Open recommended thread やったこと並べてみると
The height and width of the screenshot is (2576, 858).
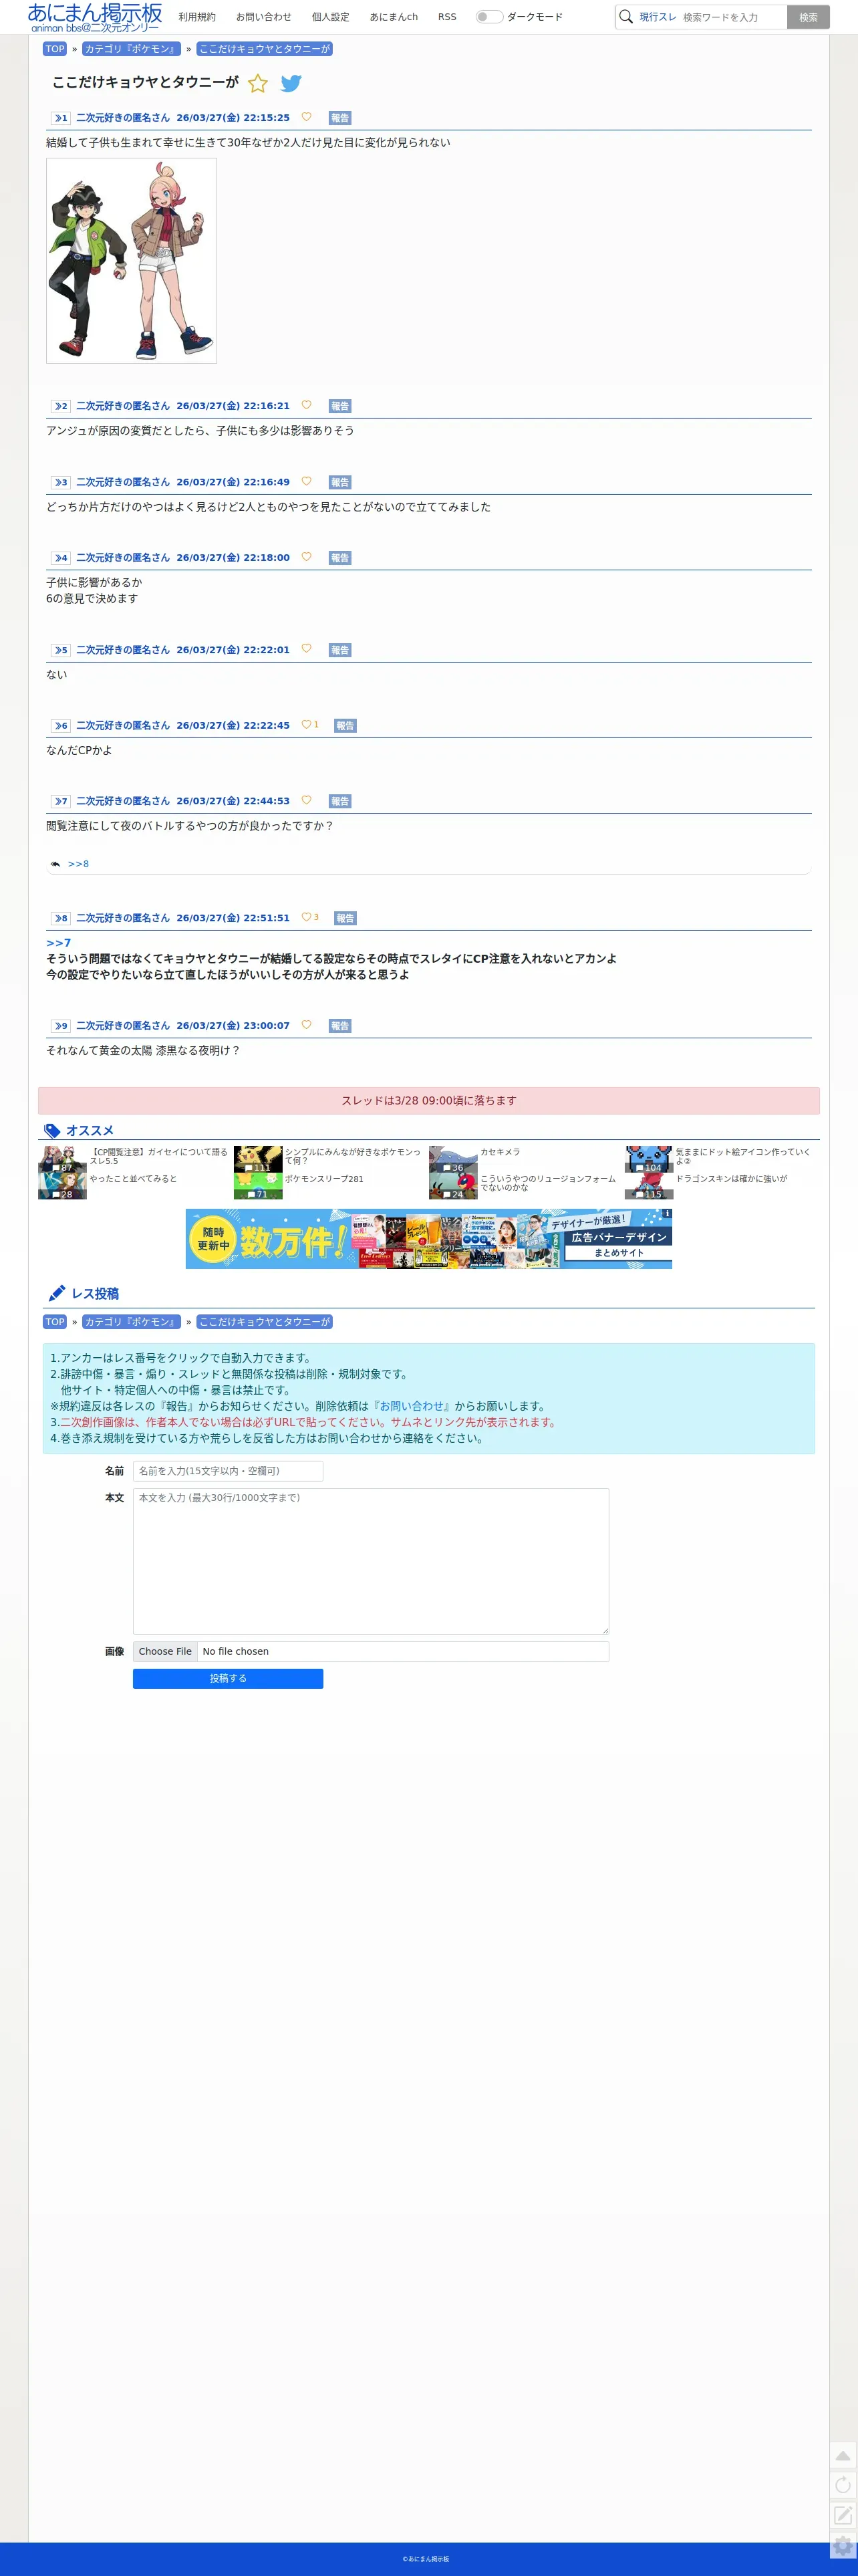click(133, 1179)
